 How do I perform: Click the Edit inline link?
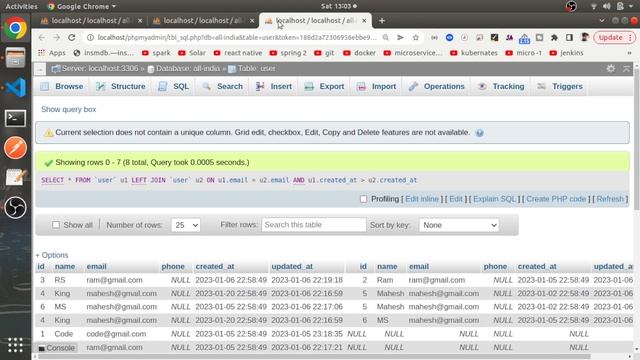click(x=422, y=199)
